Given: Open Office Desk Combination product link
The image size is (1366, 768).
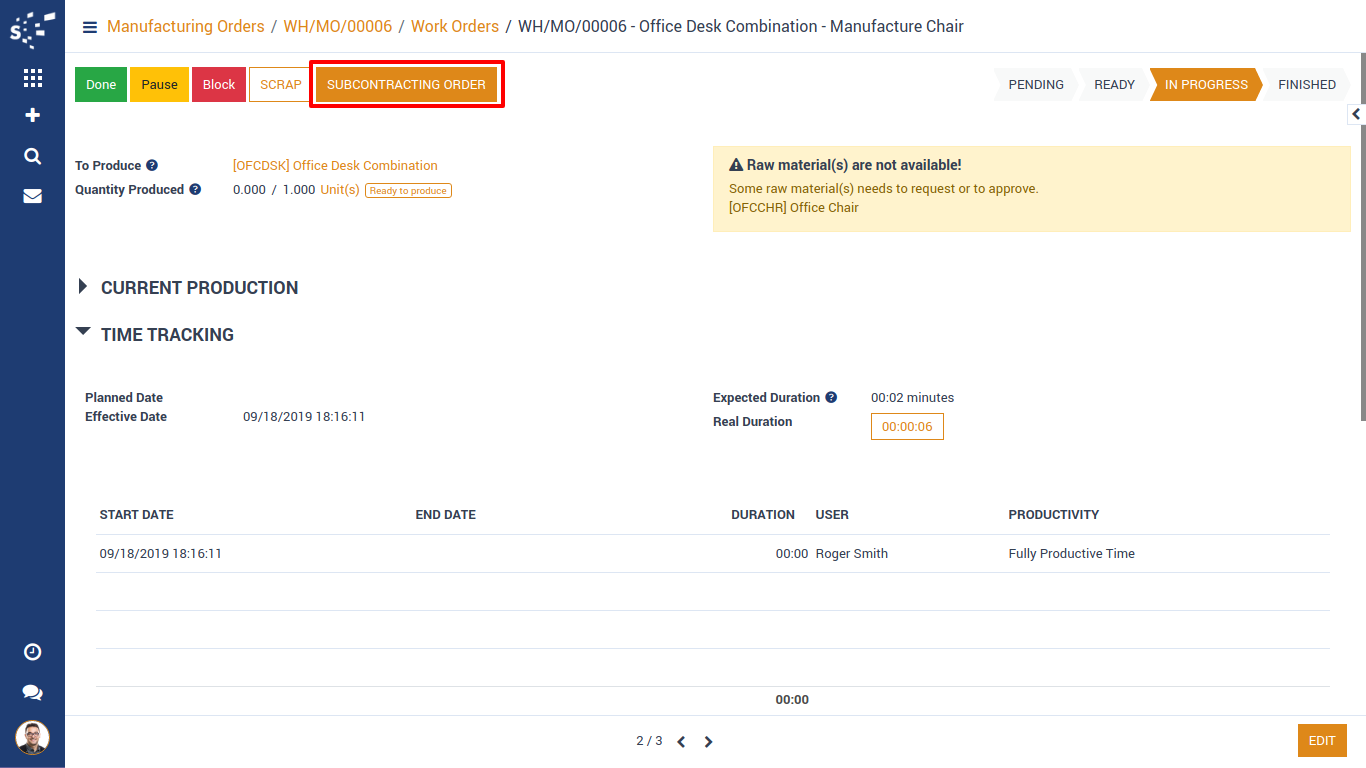Looking at the screenshot, I should tap(335, 166).
